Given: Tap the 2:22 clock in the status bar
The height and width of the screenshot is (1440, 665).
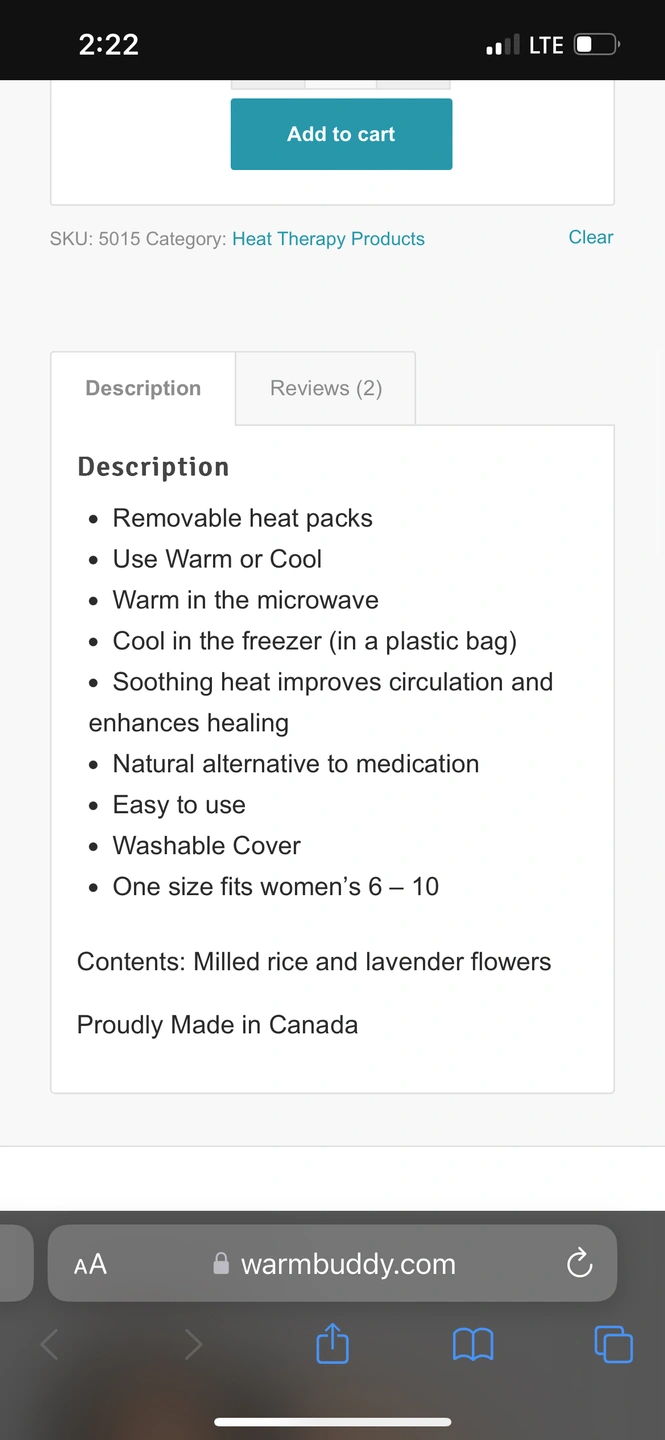Looking at the screenshot, I should point(108,44).
